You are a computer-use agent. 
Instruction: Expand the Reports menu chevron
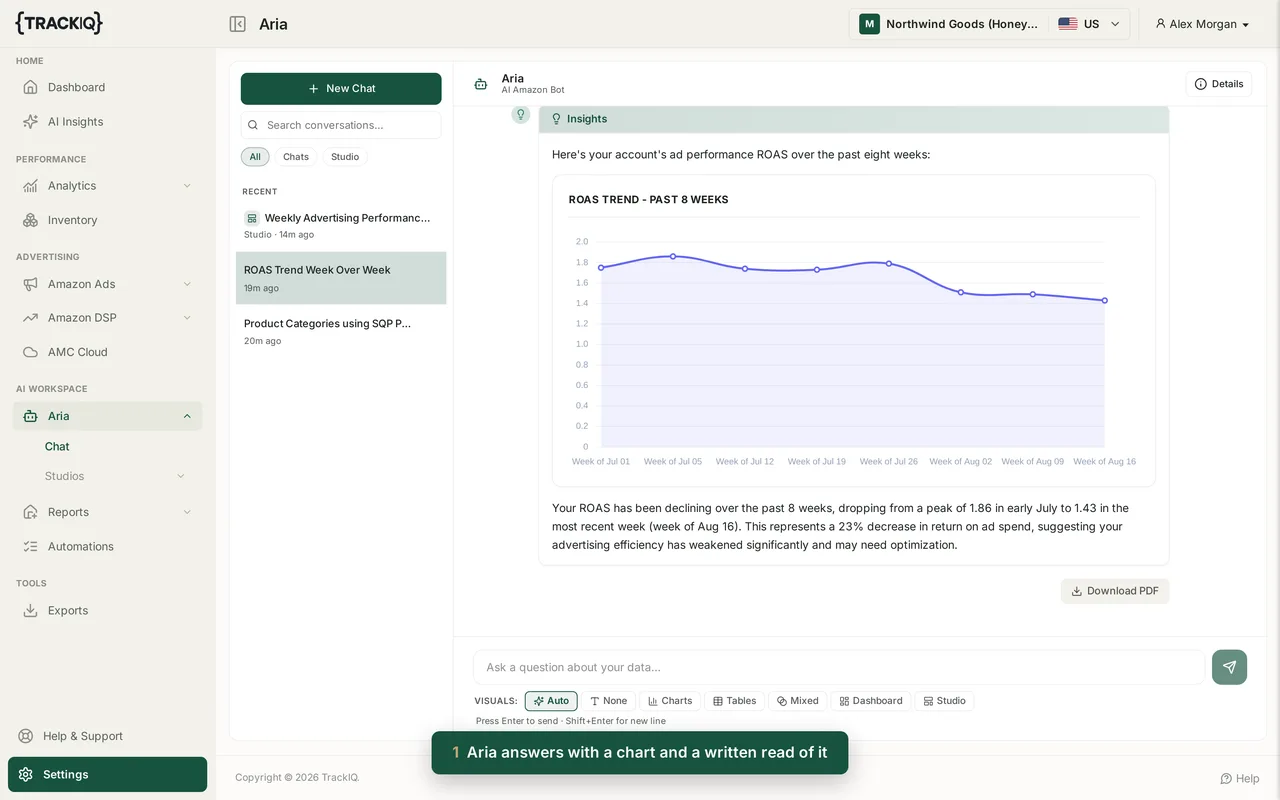click(187, 512)
